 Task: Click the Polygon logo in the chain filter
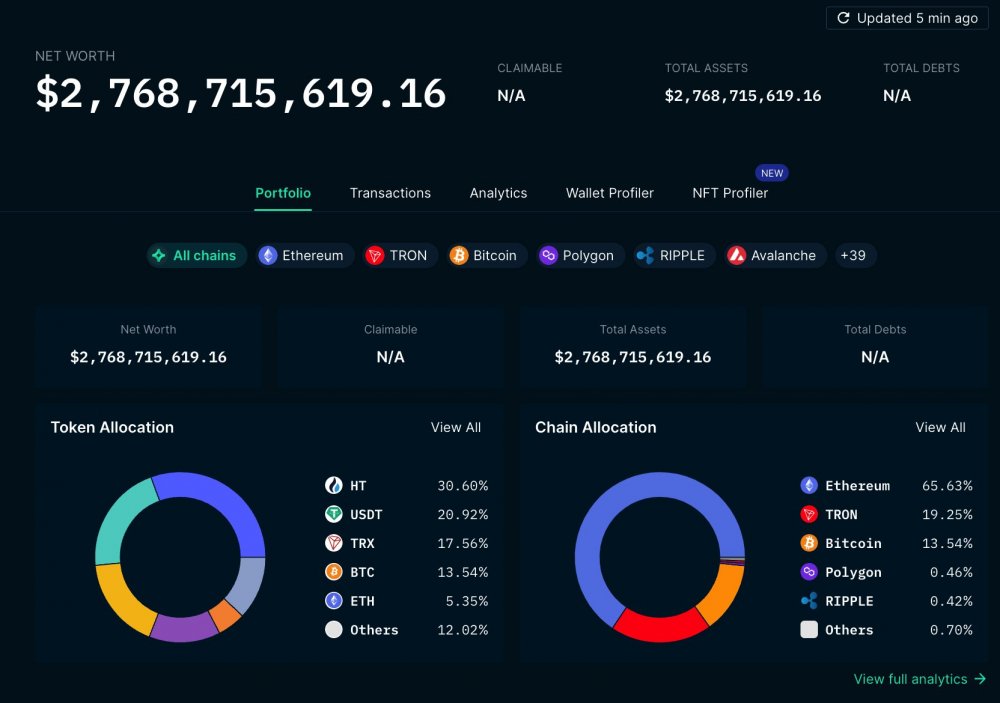[548, 255]
